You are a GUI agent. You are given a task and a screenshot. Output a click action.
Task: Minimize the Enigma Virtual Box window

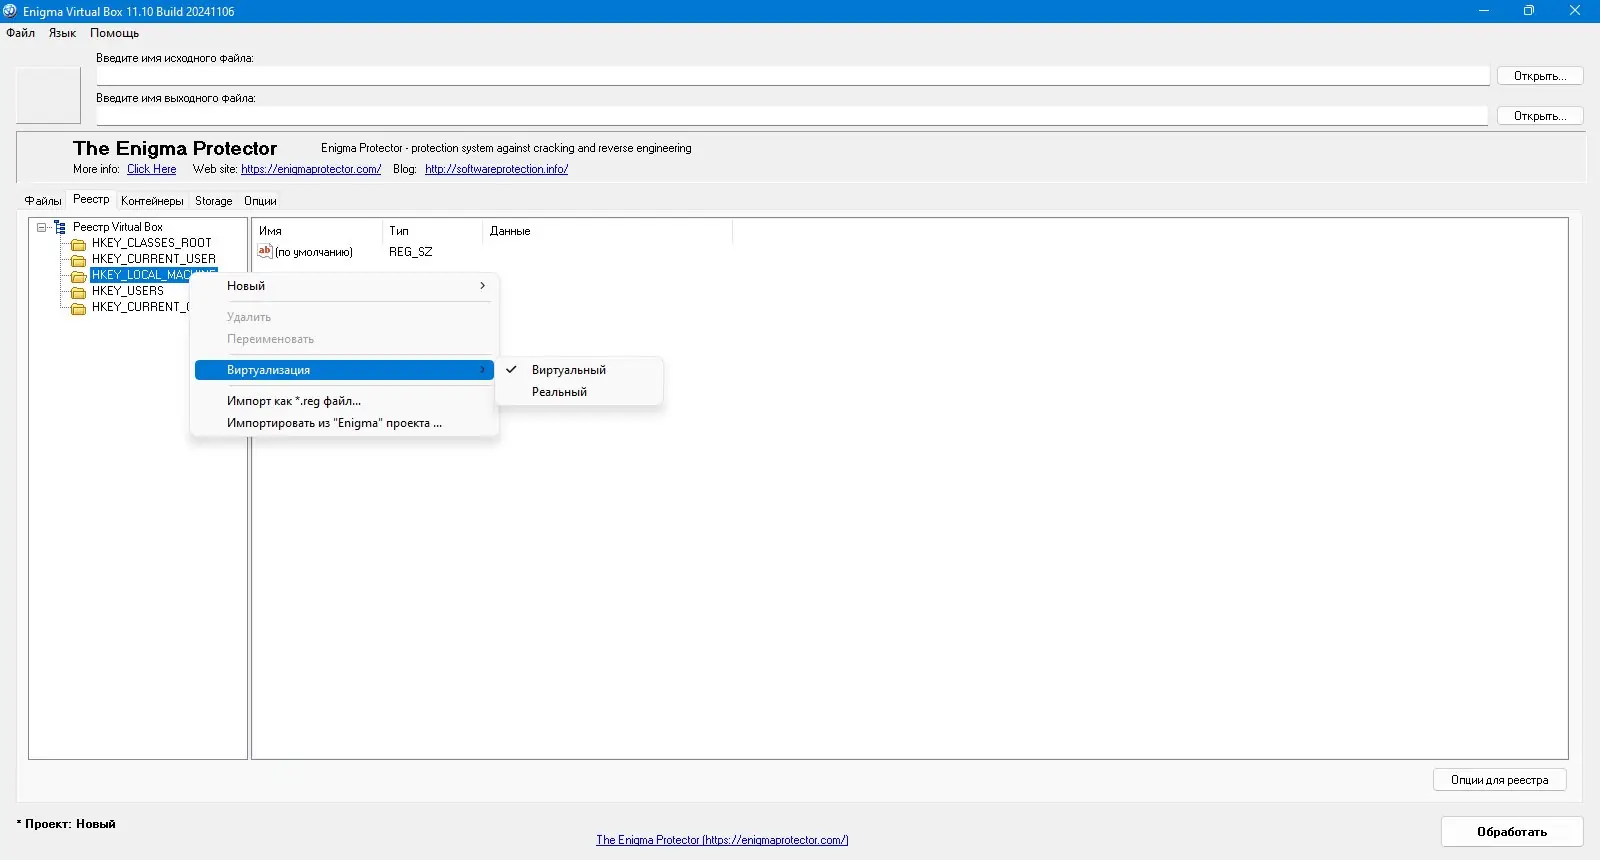pyautogui.click(x=1484, y=11)
